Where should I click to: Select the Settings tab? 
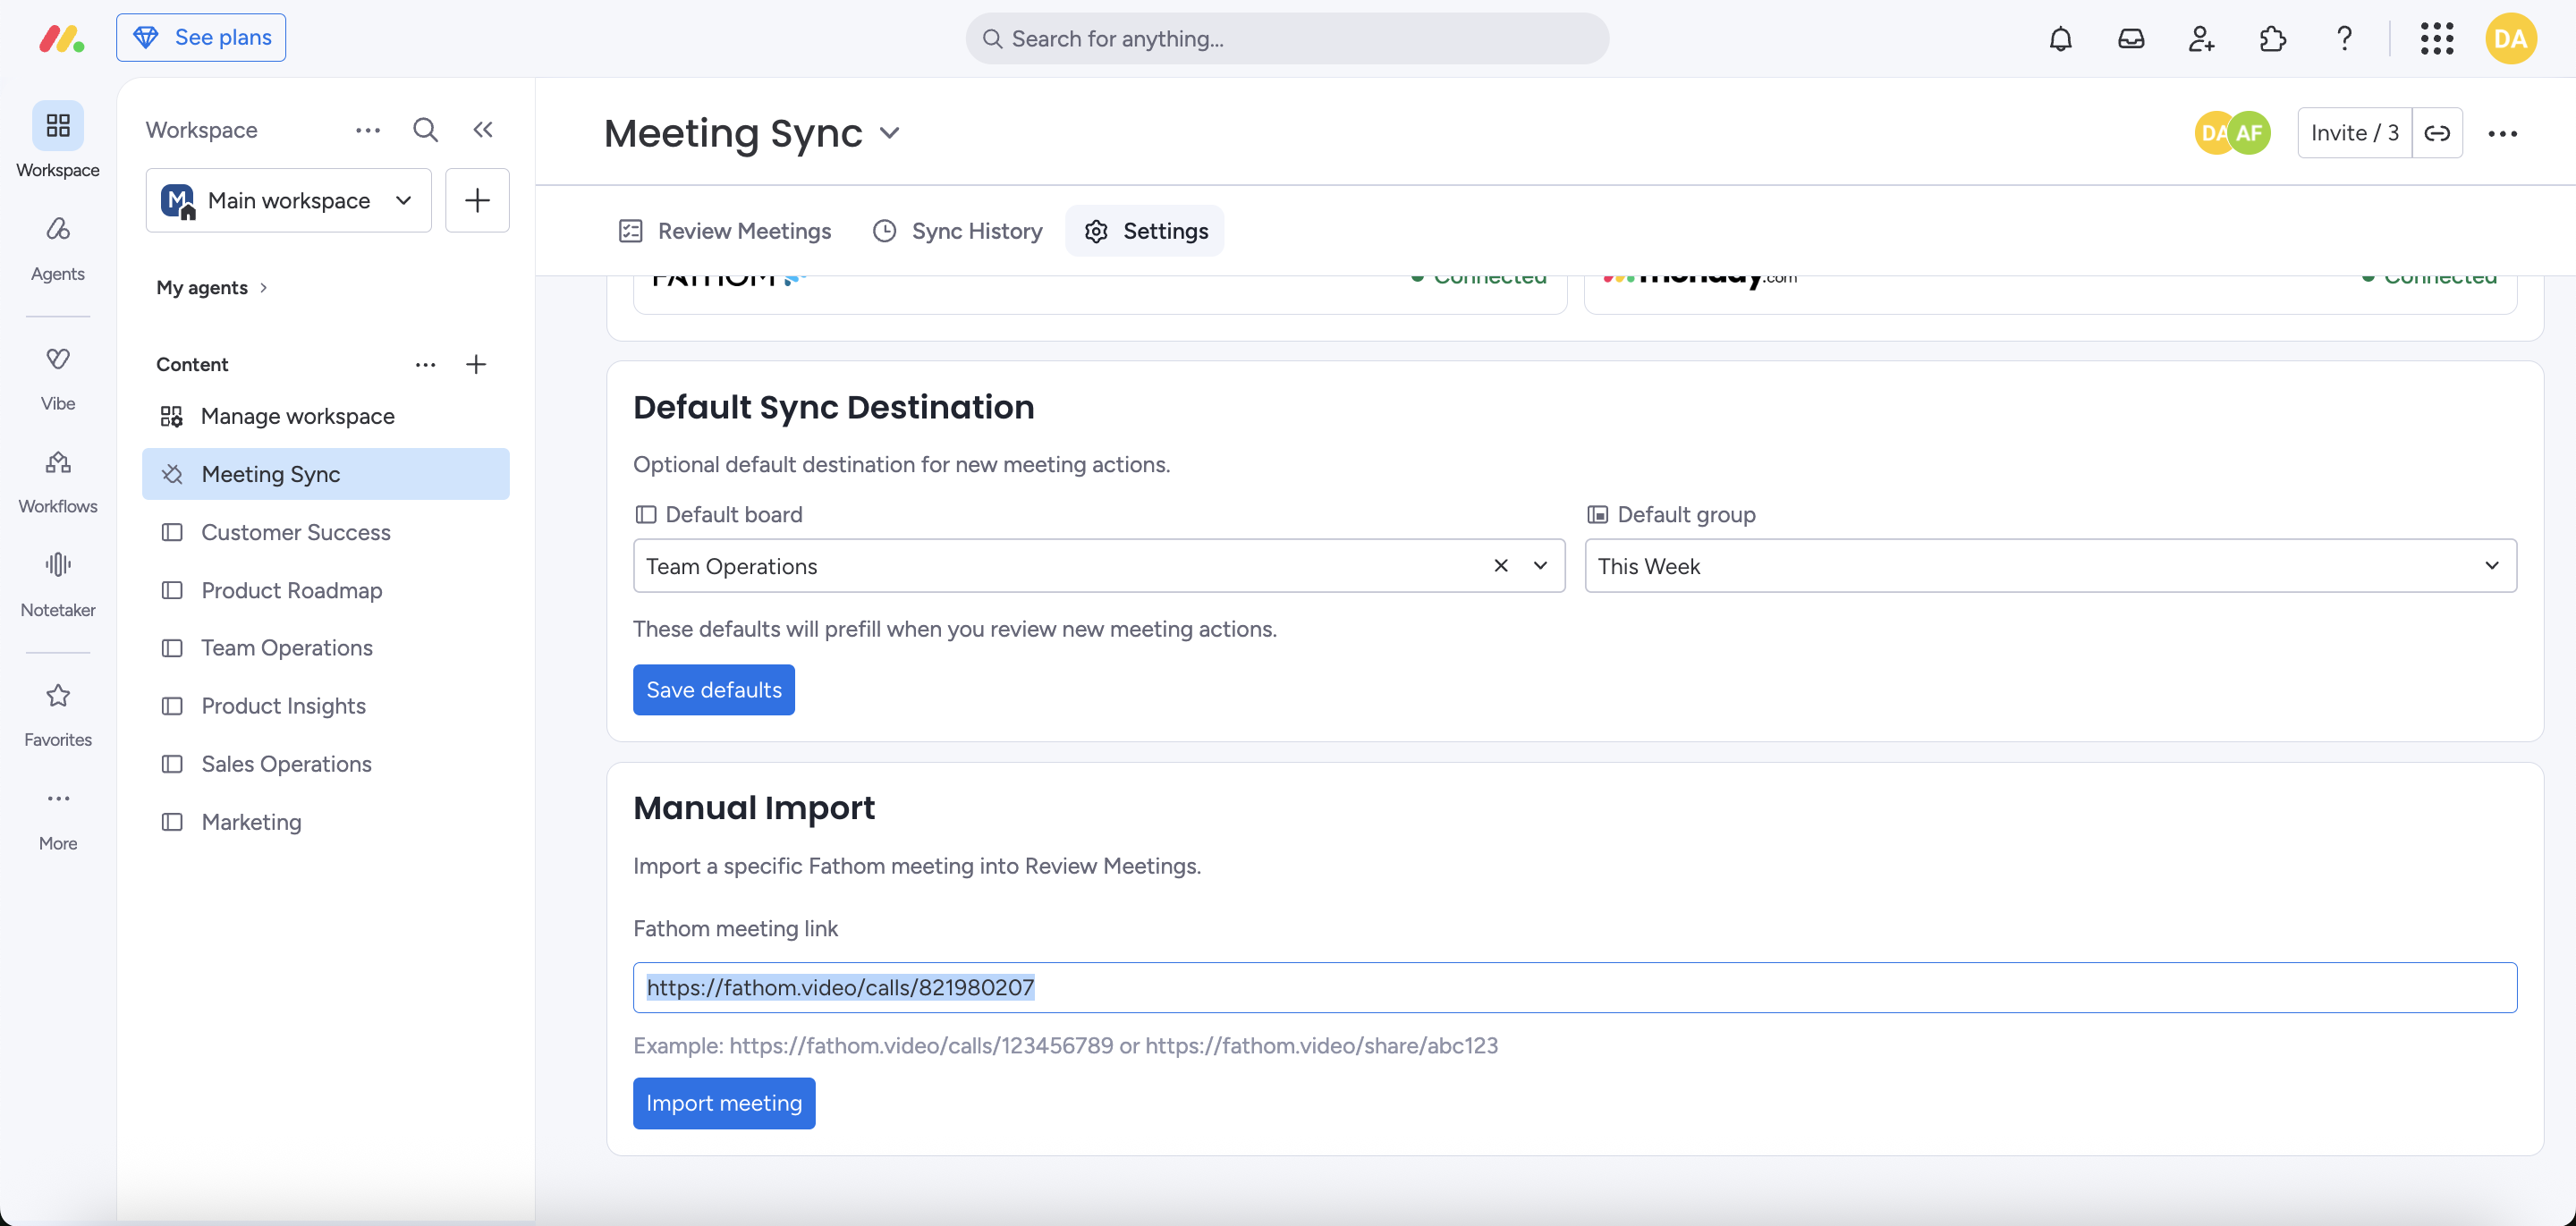1145,231
